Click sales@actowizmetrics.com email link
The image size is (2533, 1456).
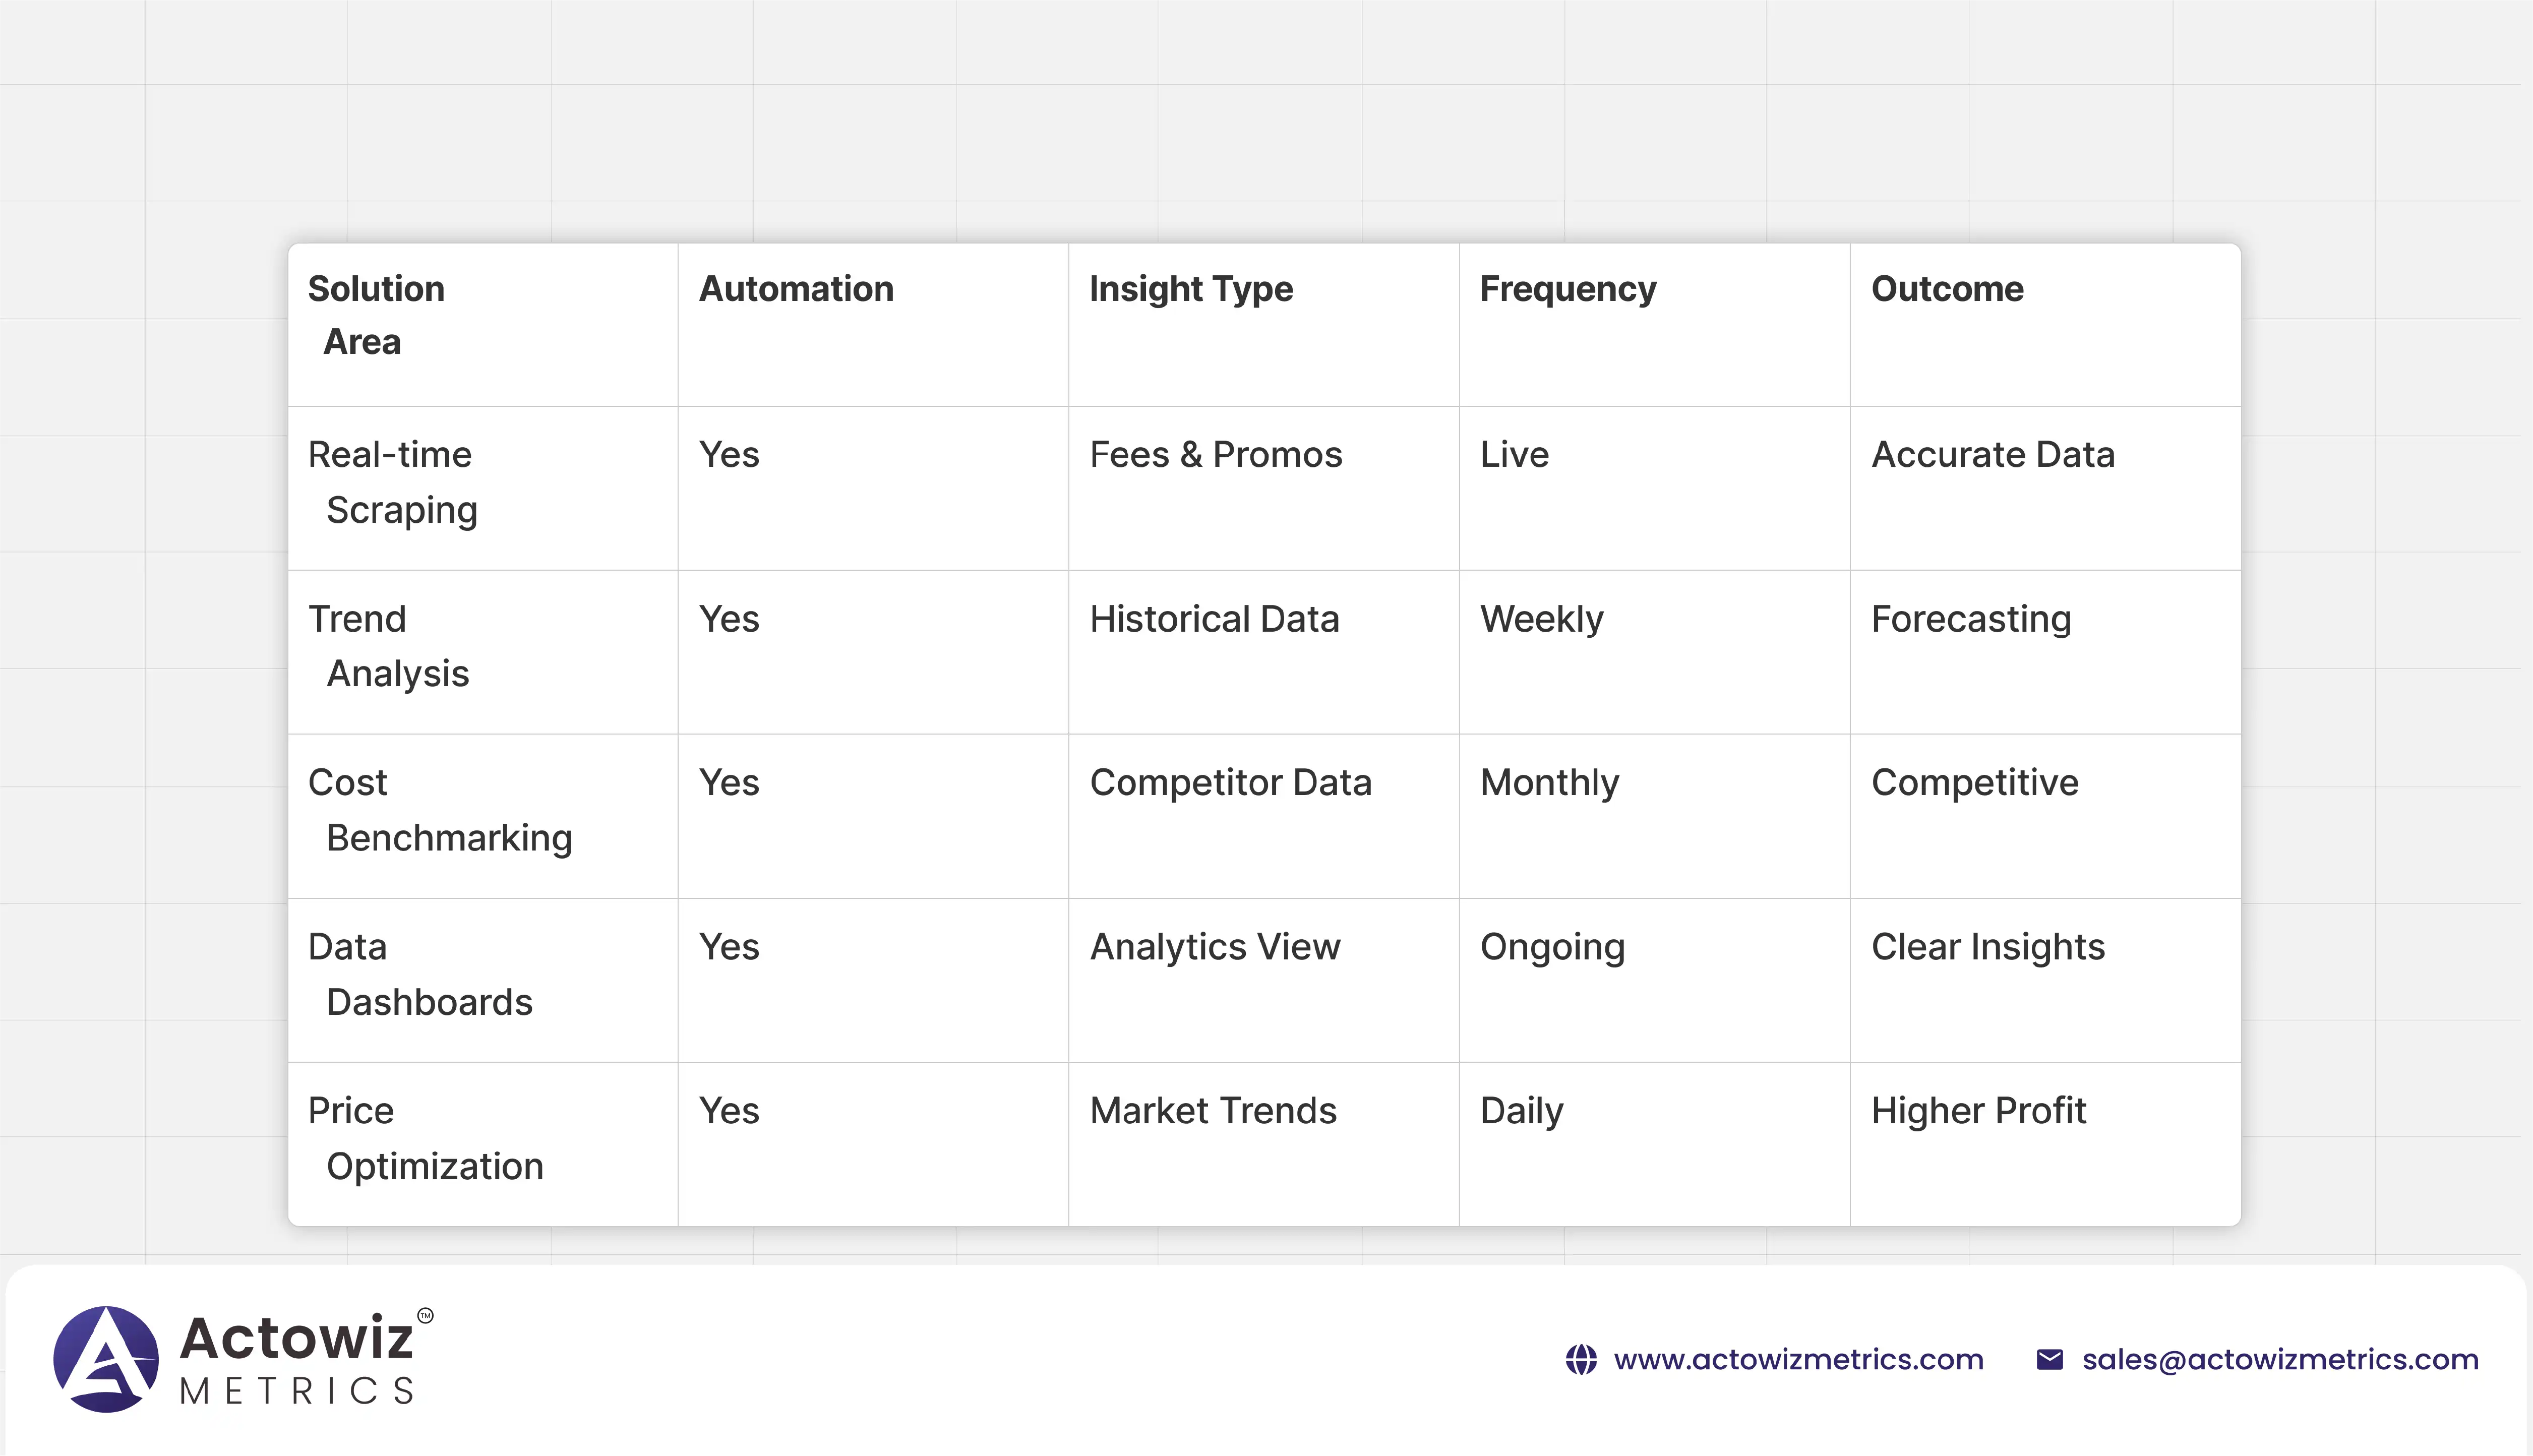[x=2280, y=1360]
